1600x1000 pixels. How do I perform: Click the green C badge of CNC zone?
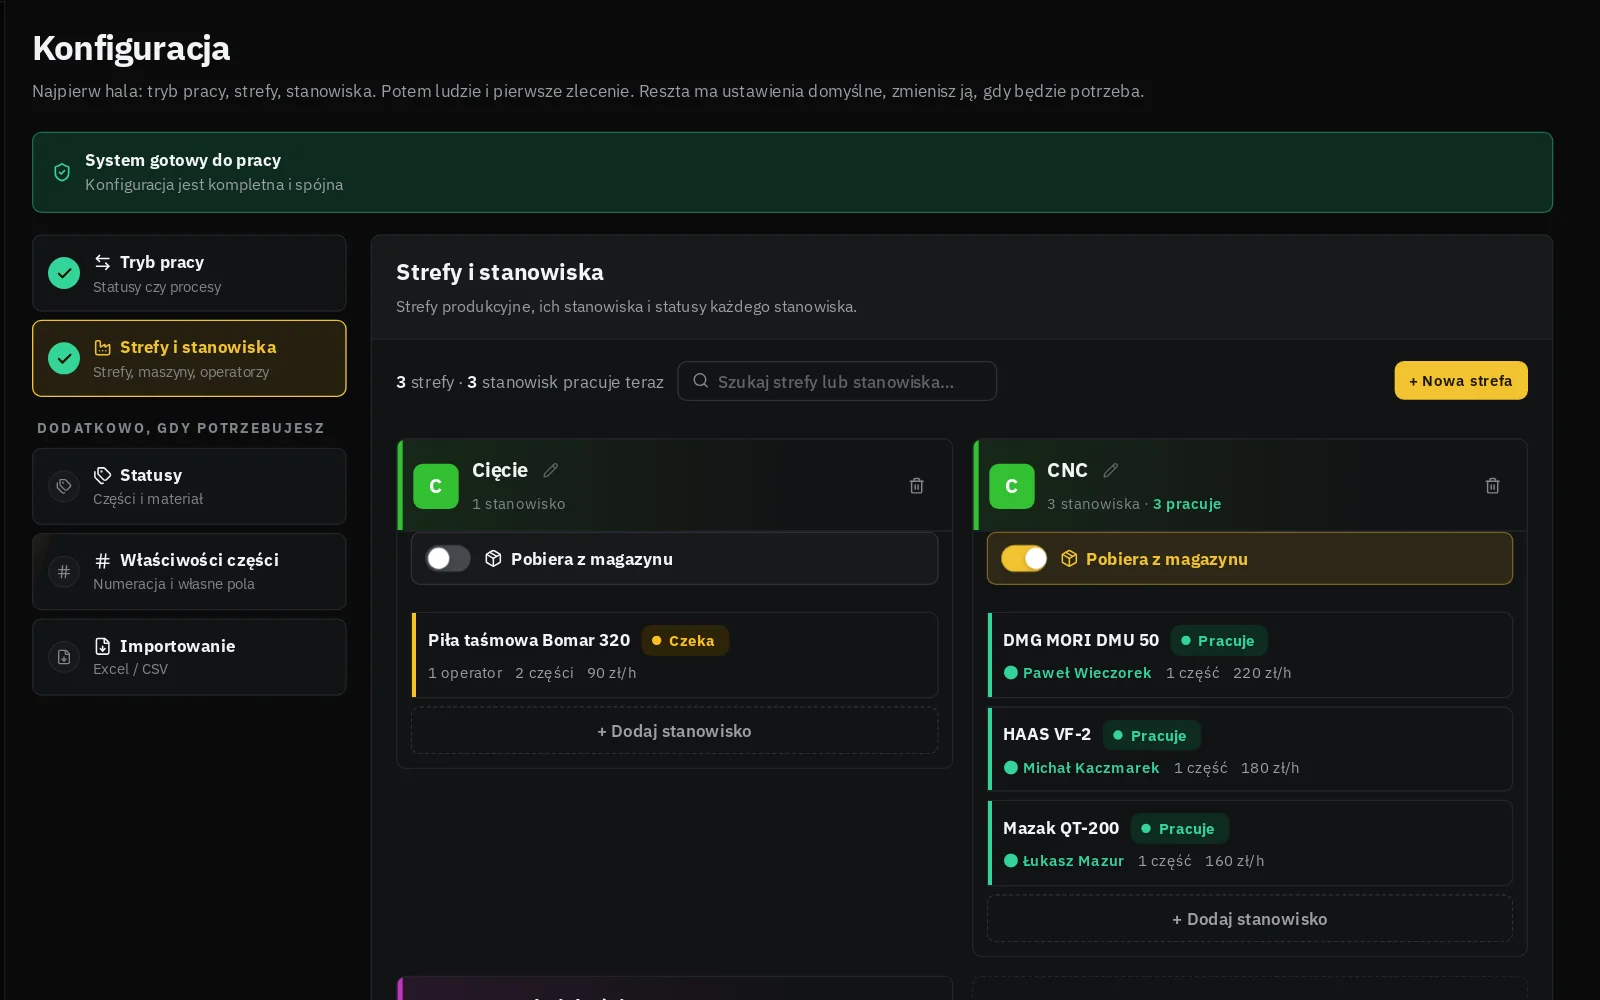[x=1012, y=486]
